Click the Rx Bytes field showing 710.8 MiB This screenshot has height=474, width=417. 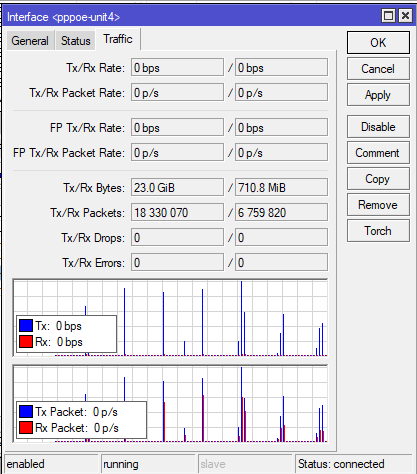tap(281, 188)
